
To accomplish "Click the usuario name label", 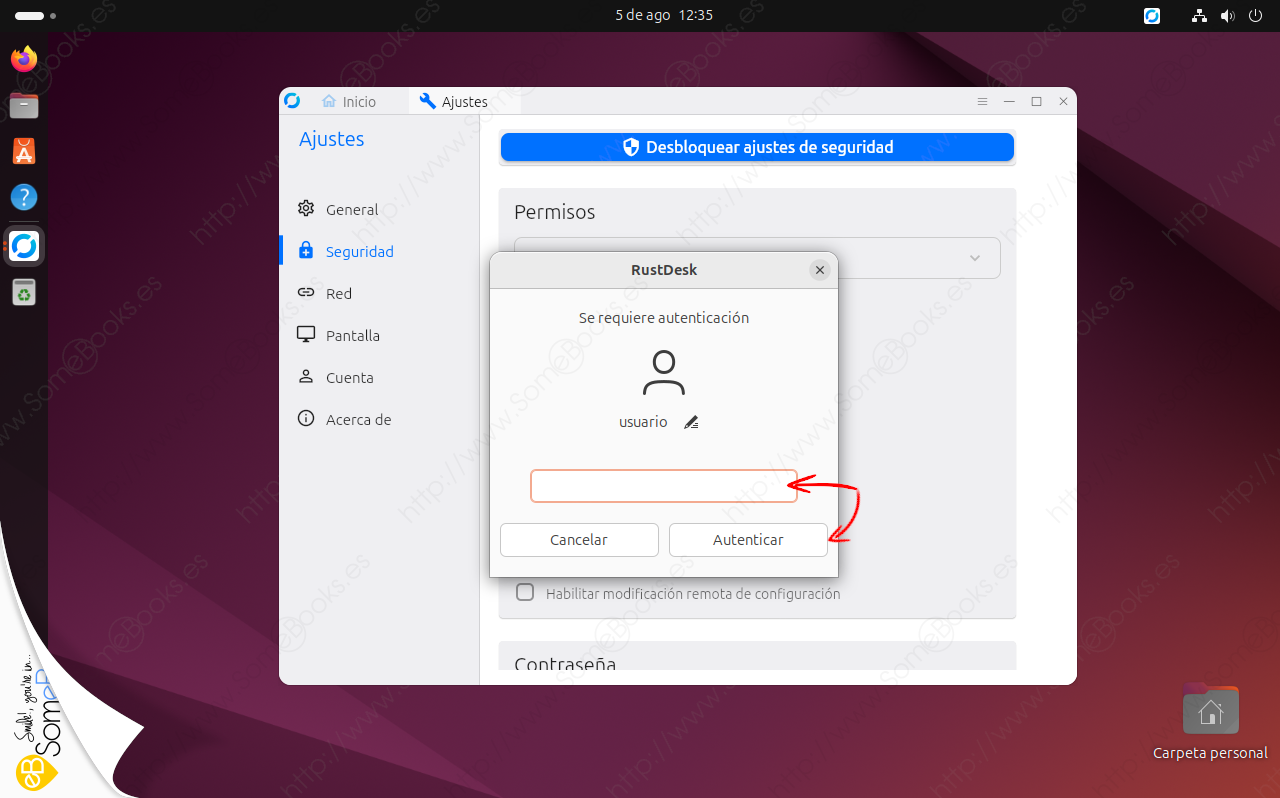I will pyautogui.click(x=643, y=422).
